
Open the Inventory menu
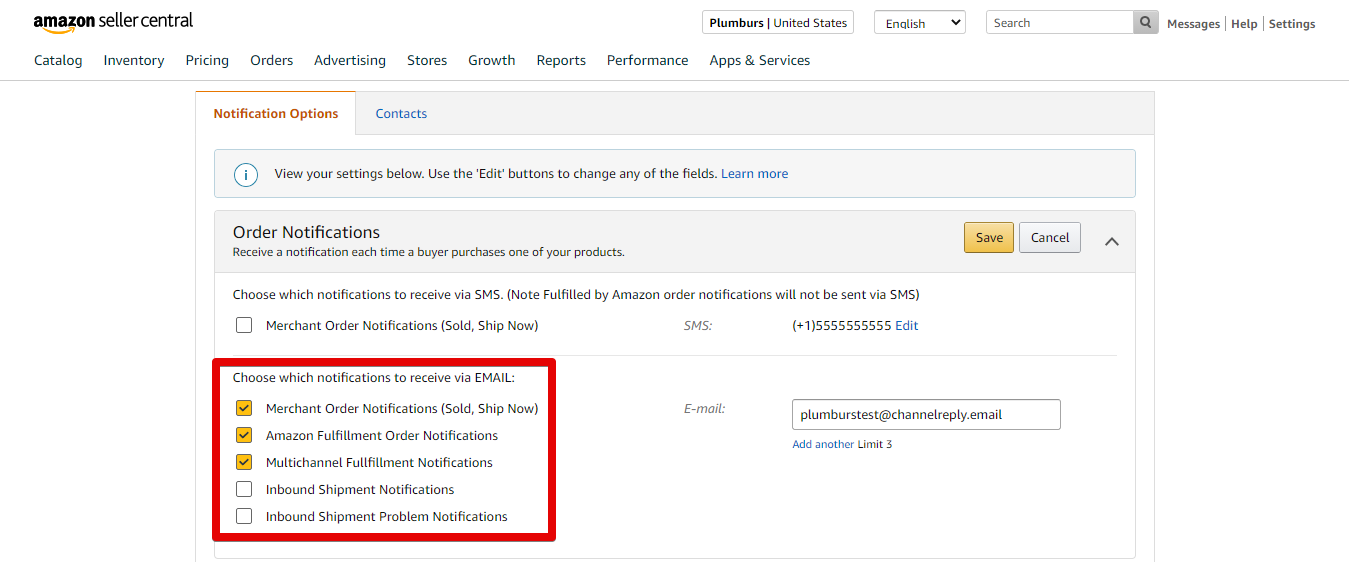pos(134,60)
